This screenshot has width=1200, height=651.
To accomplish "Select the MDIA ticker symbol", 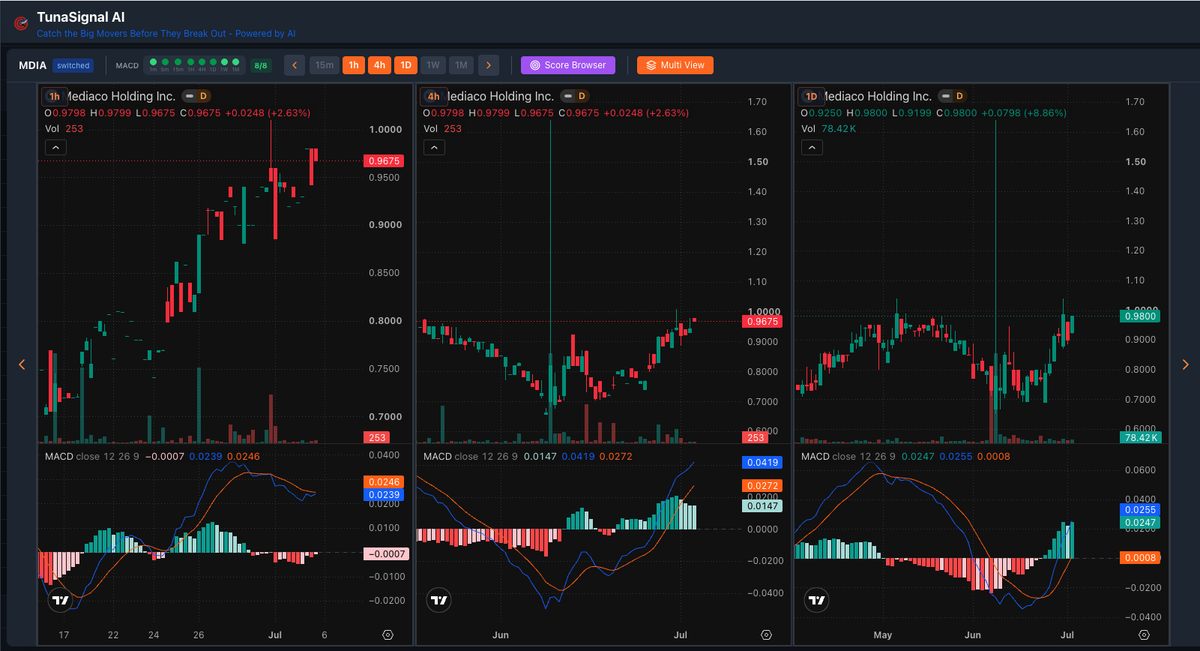I will 33,65.
